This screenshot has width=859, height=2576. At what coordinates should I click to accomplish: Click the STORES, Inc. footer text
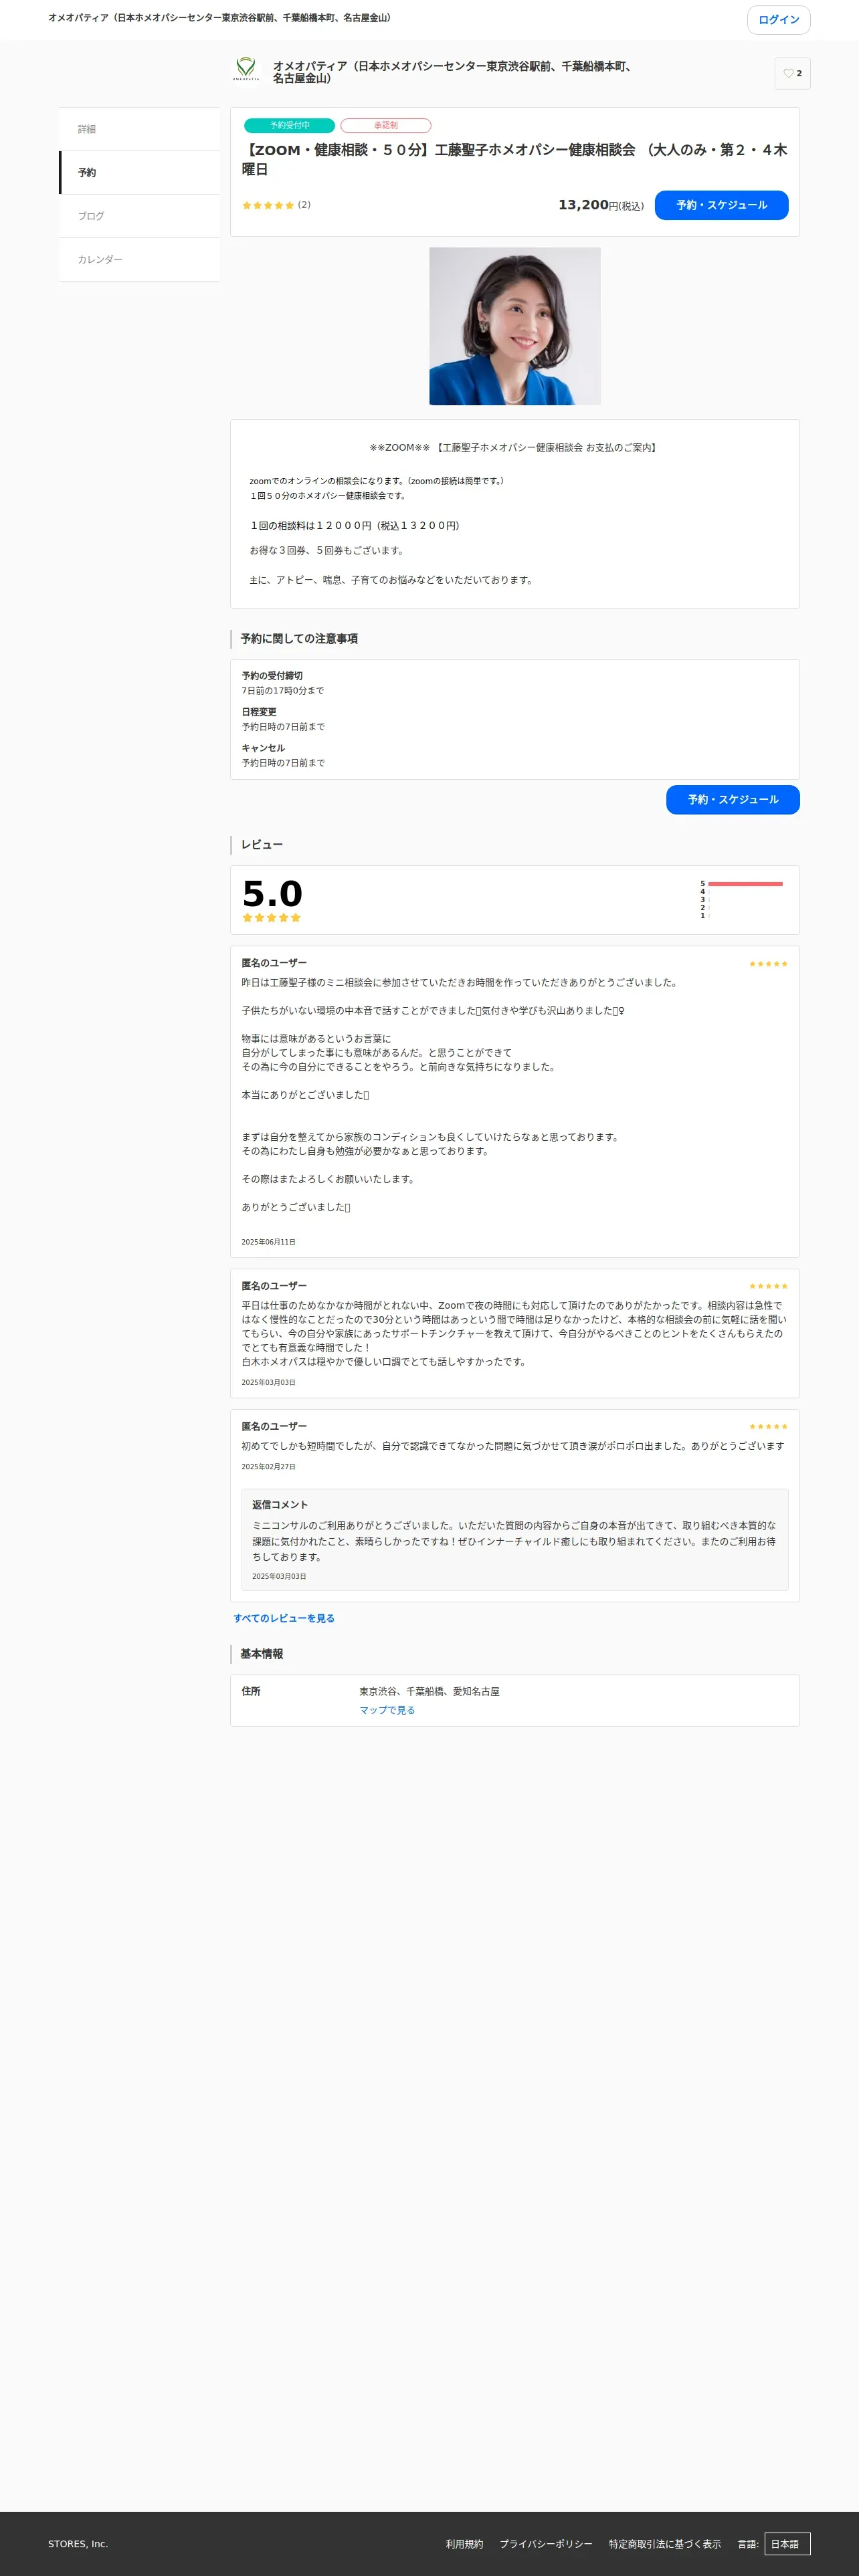(78, 2544)
